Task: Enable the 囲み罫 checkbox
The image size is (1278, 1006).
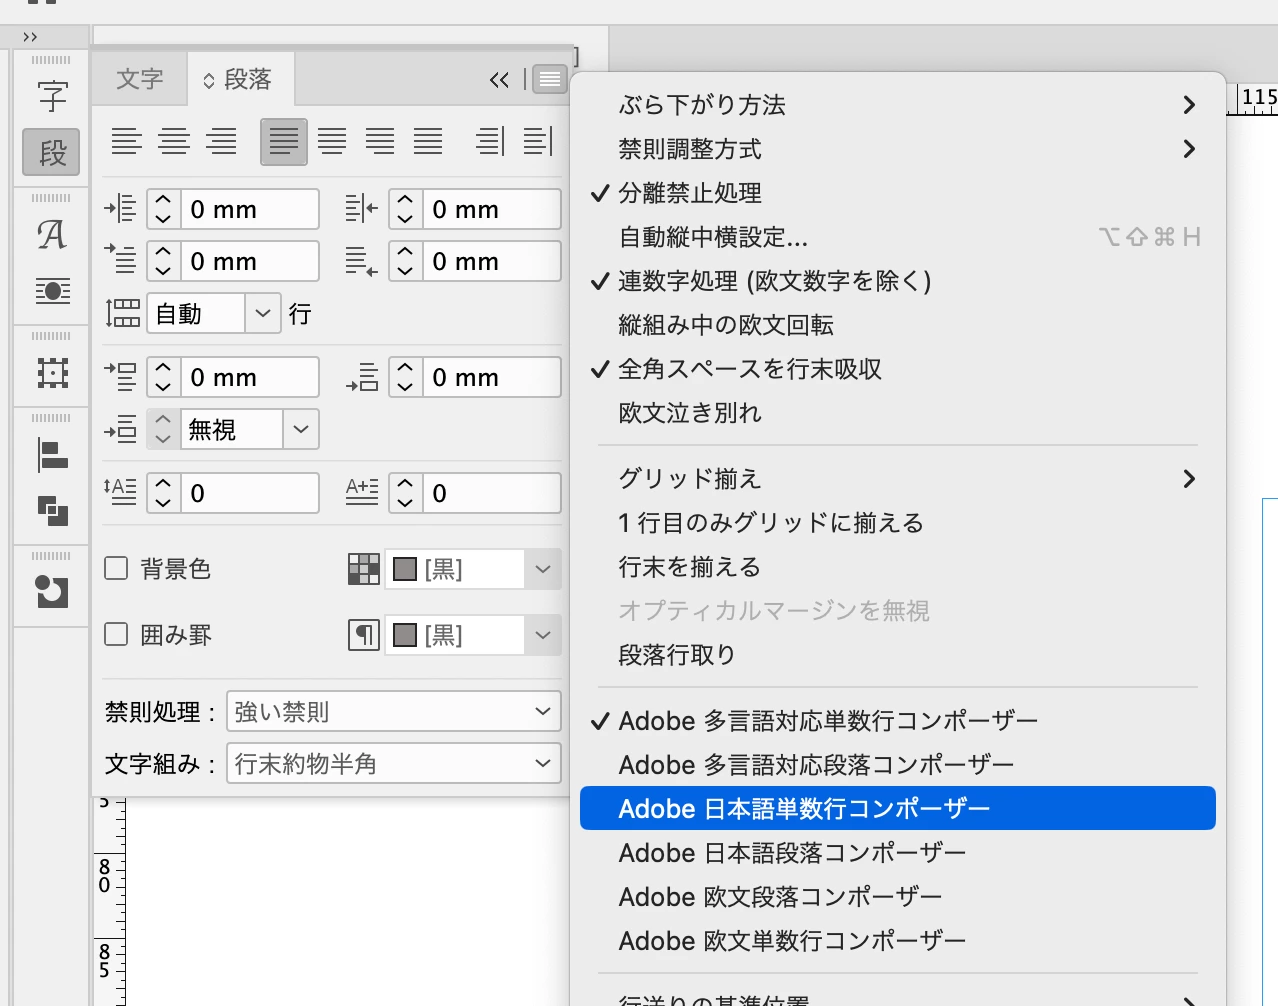Action: 117,635
